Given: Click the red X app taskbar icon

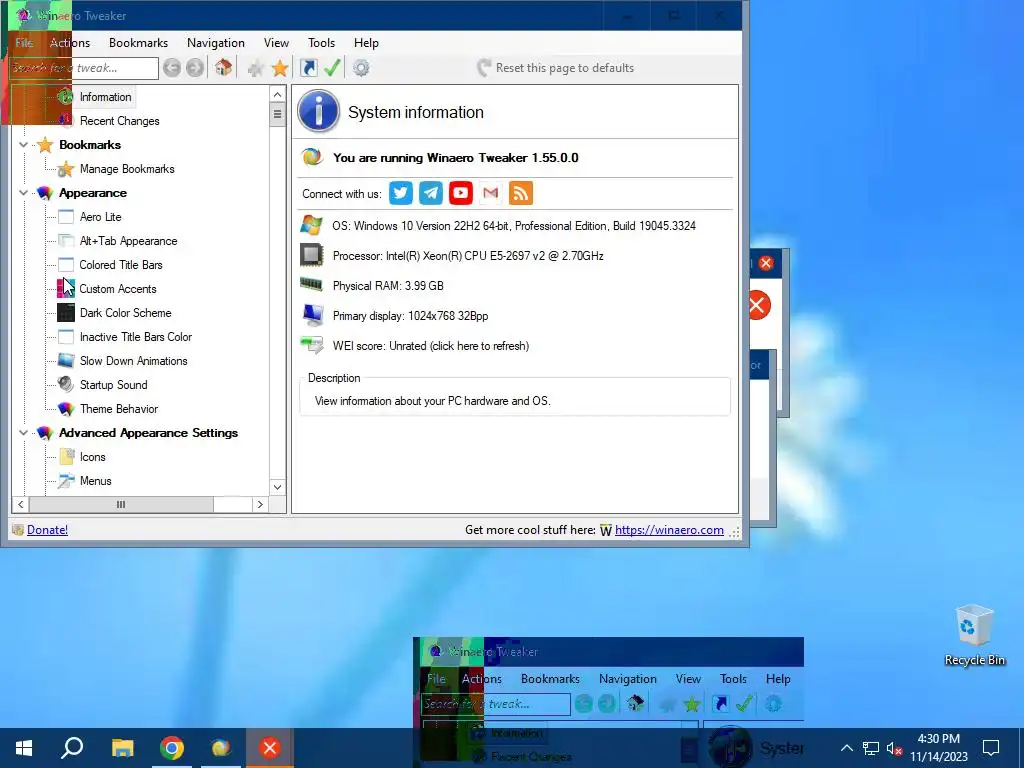Looking at the screenshot, I should point(270,748).
